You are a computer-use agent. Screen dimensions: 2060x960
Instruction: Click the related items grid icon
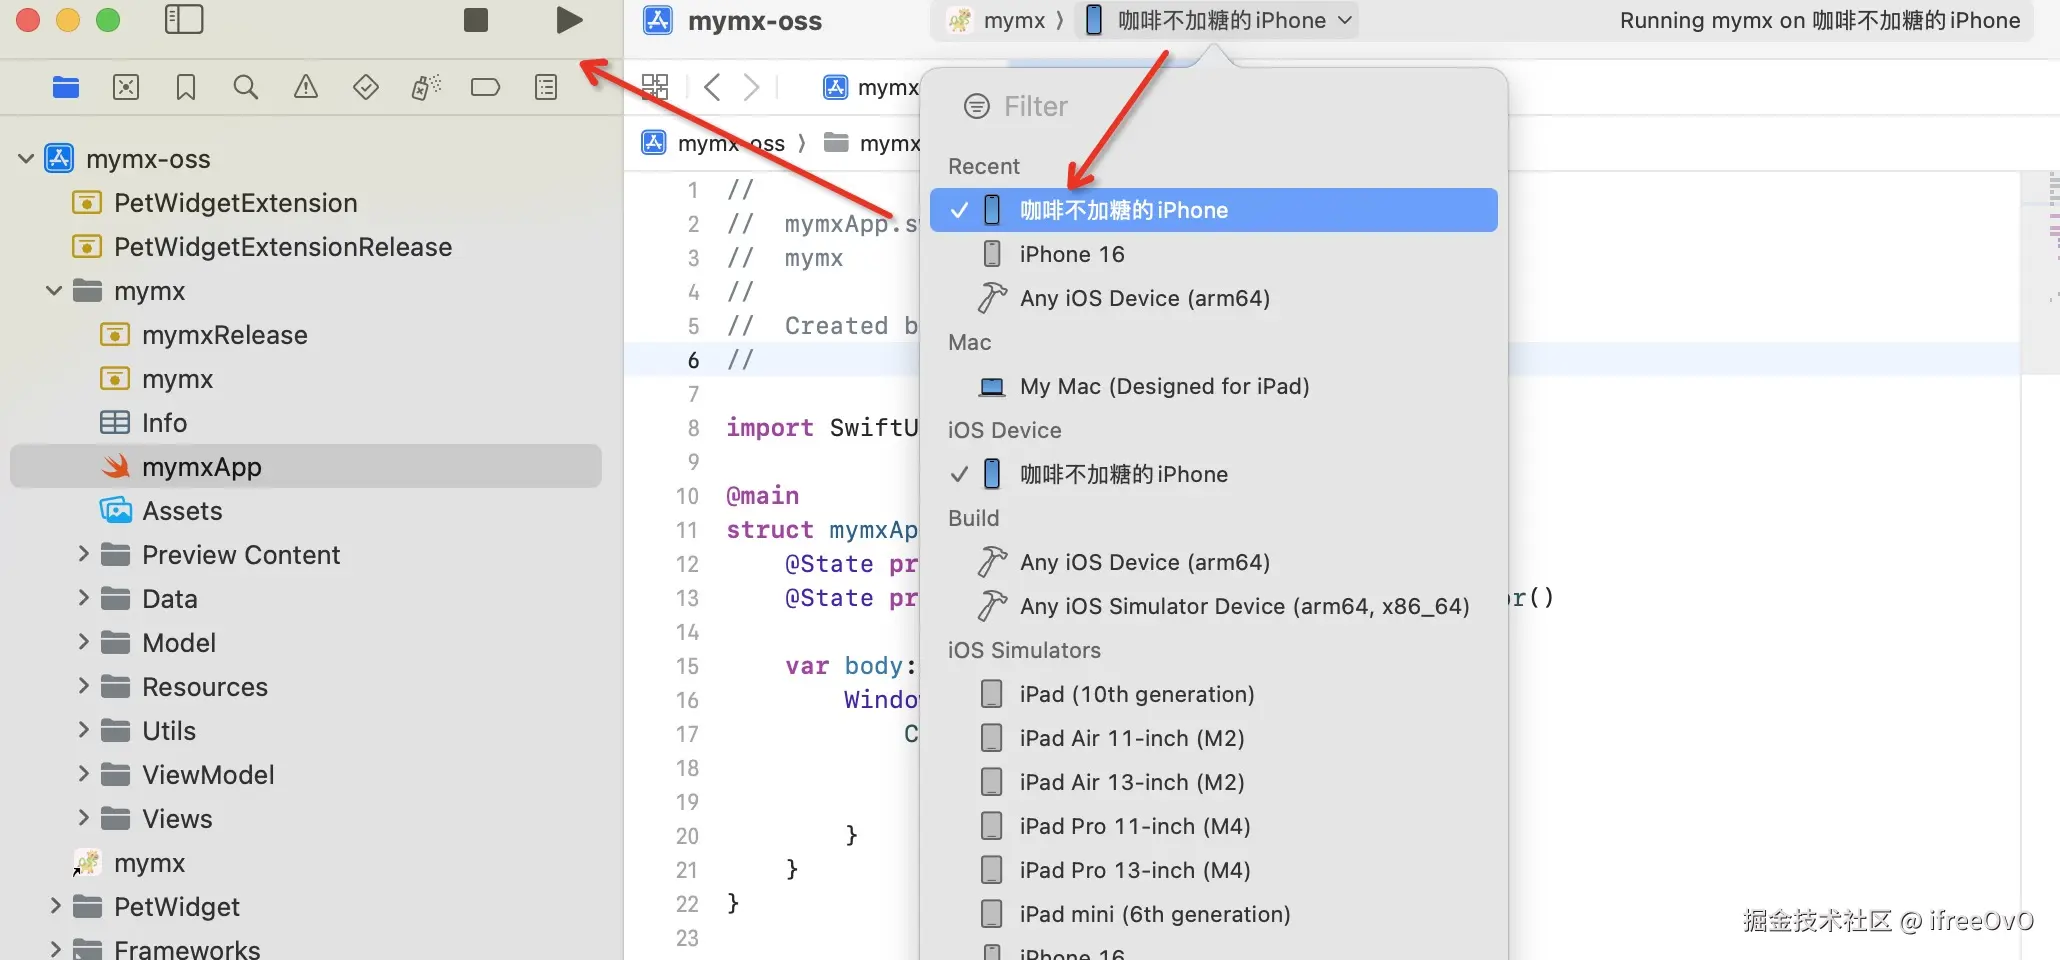(x=655, y=87)
